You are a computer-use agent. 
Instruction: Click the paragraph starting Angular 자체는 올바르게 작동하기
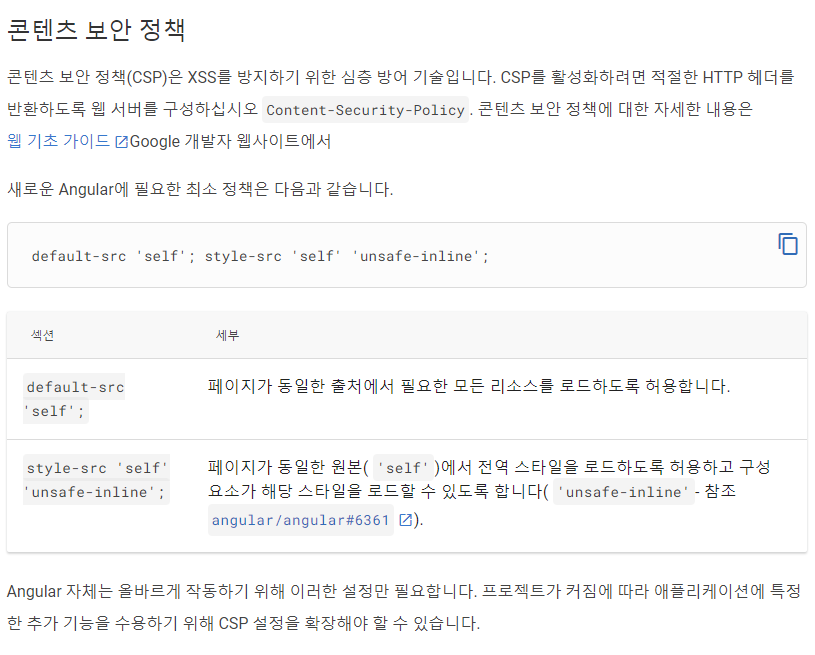(404, 607)
